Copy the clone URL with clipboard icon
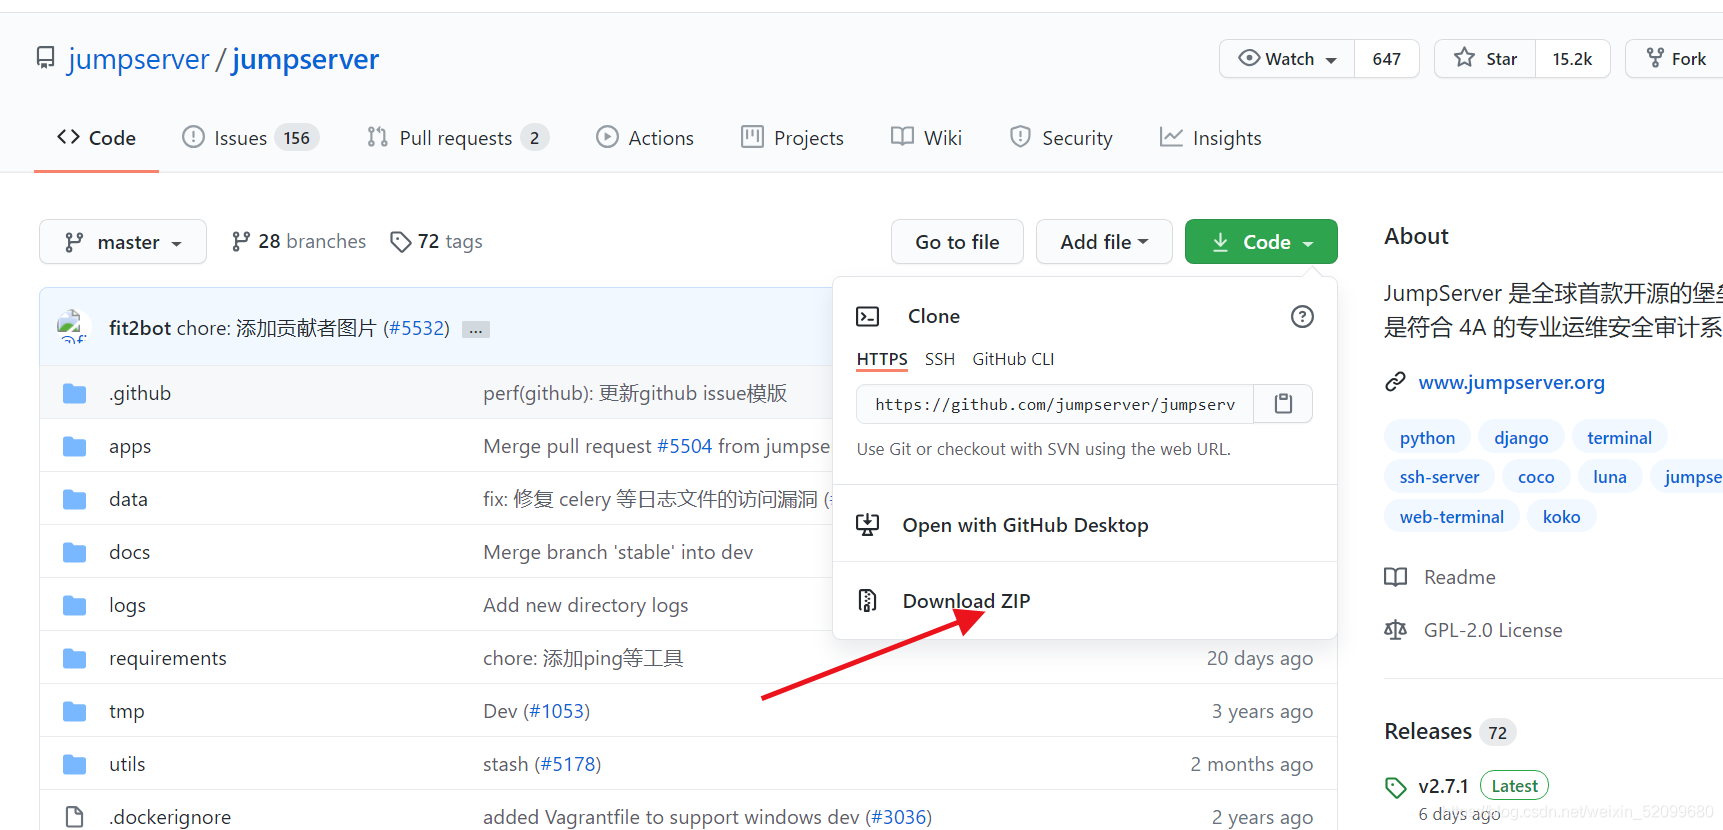The width and height of the screenshot is (1723, 830). click(1283, 404)
